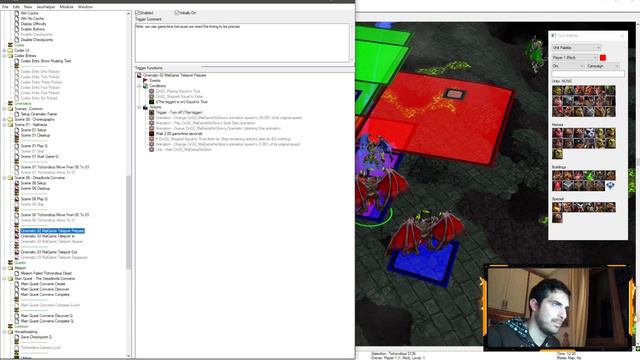Click the Actions hand icon

(145, 107)
